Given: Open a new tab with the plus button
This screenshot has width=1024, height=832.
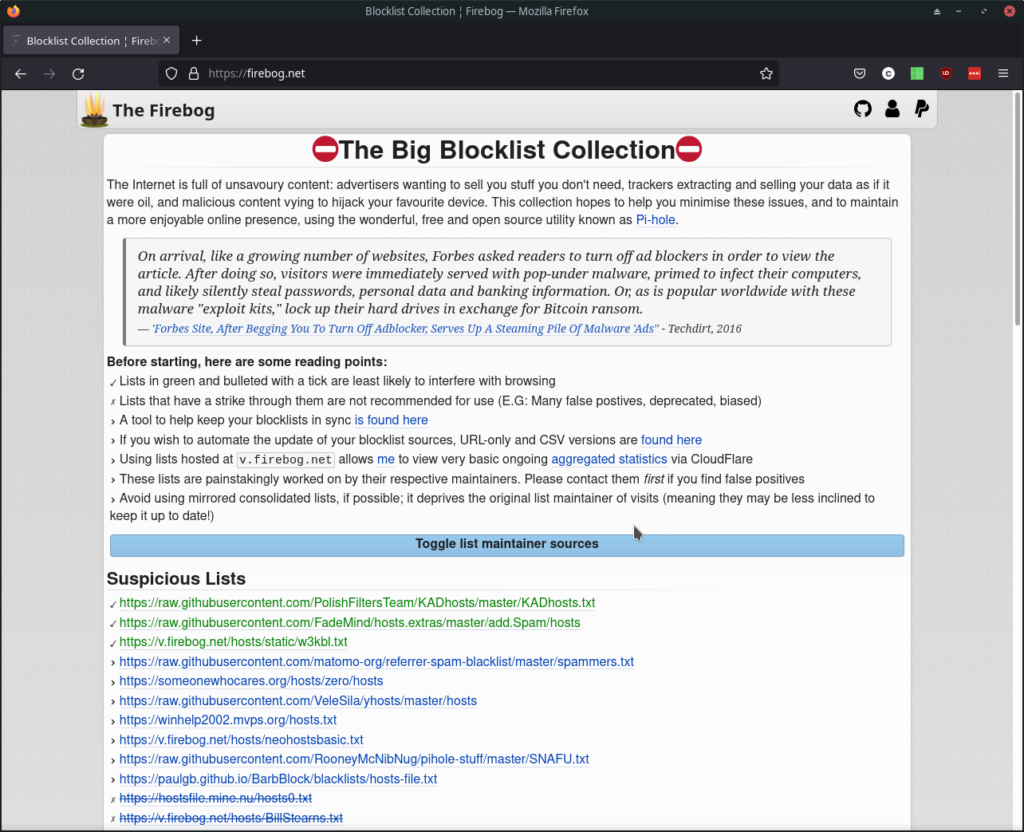Looking at the screenshot, I should point(197,40).
